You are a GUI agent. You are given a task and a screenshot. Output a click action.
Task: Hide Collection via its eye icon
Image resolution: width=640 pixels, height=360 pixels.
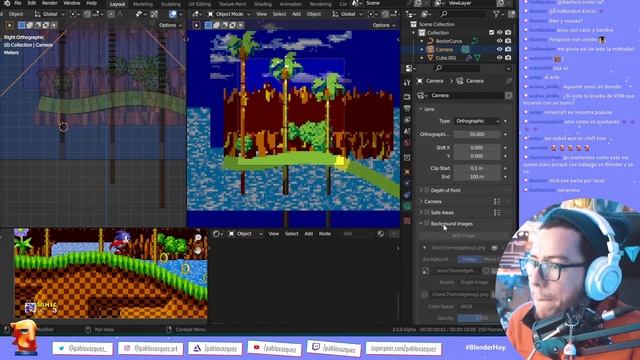(500, 32)
